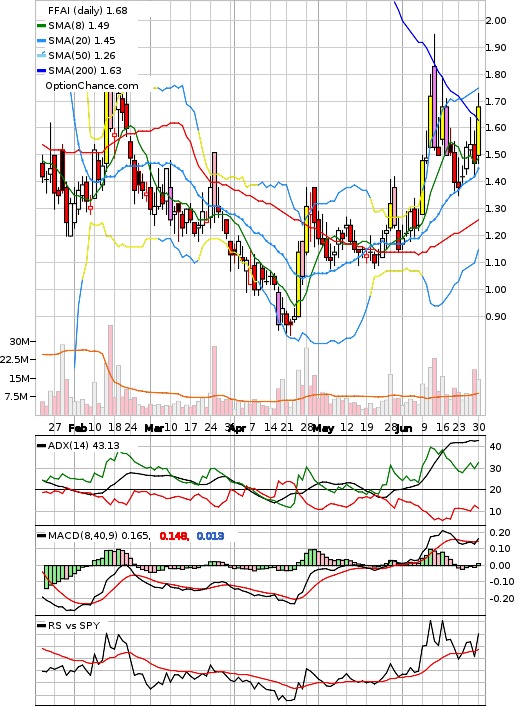The width and height of the screenshot is (526, 706).
Task: Click the 1.60 price axis label
Action: [x=496, y=128]
